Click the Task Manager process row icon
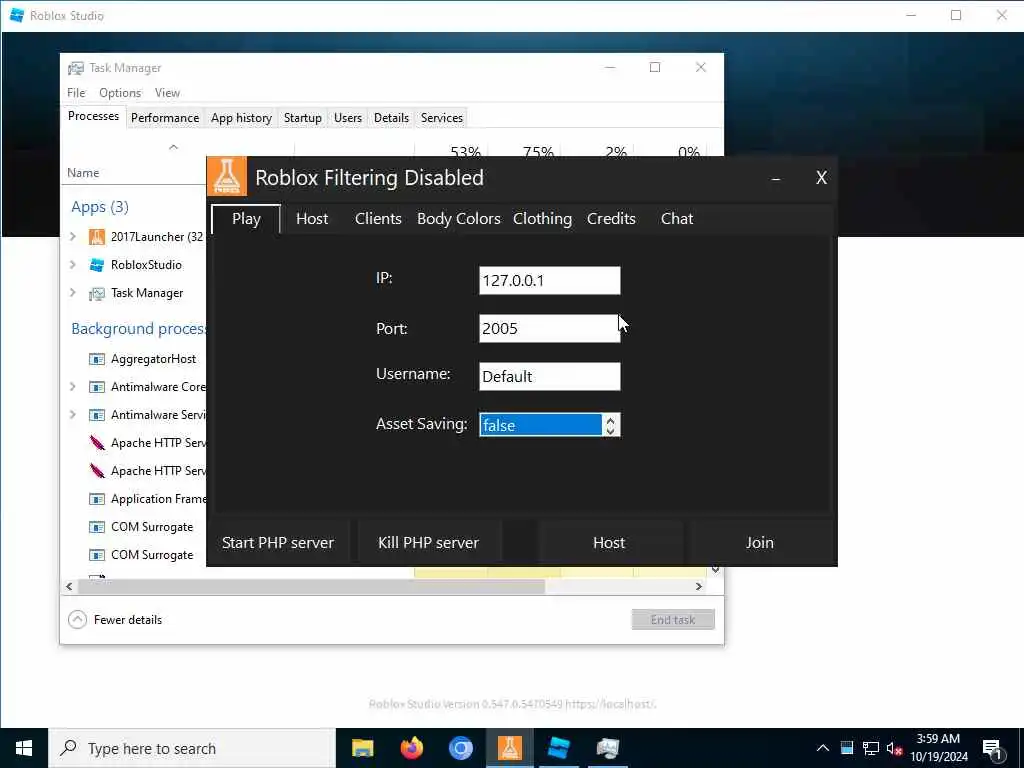 [97, 293]
